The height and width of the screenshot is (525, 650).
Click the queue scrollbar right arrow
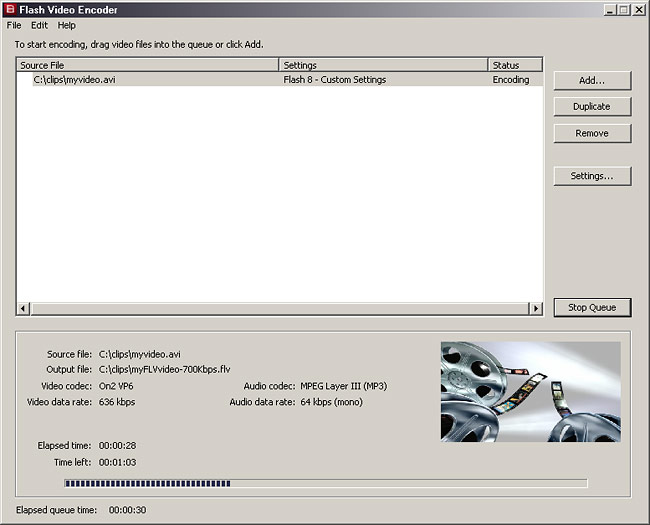pyautogui.click(x=536, y=309)
